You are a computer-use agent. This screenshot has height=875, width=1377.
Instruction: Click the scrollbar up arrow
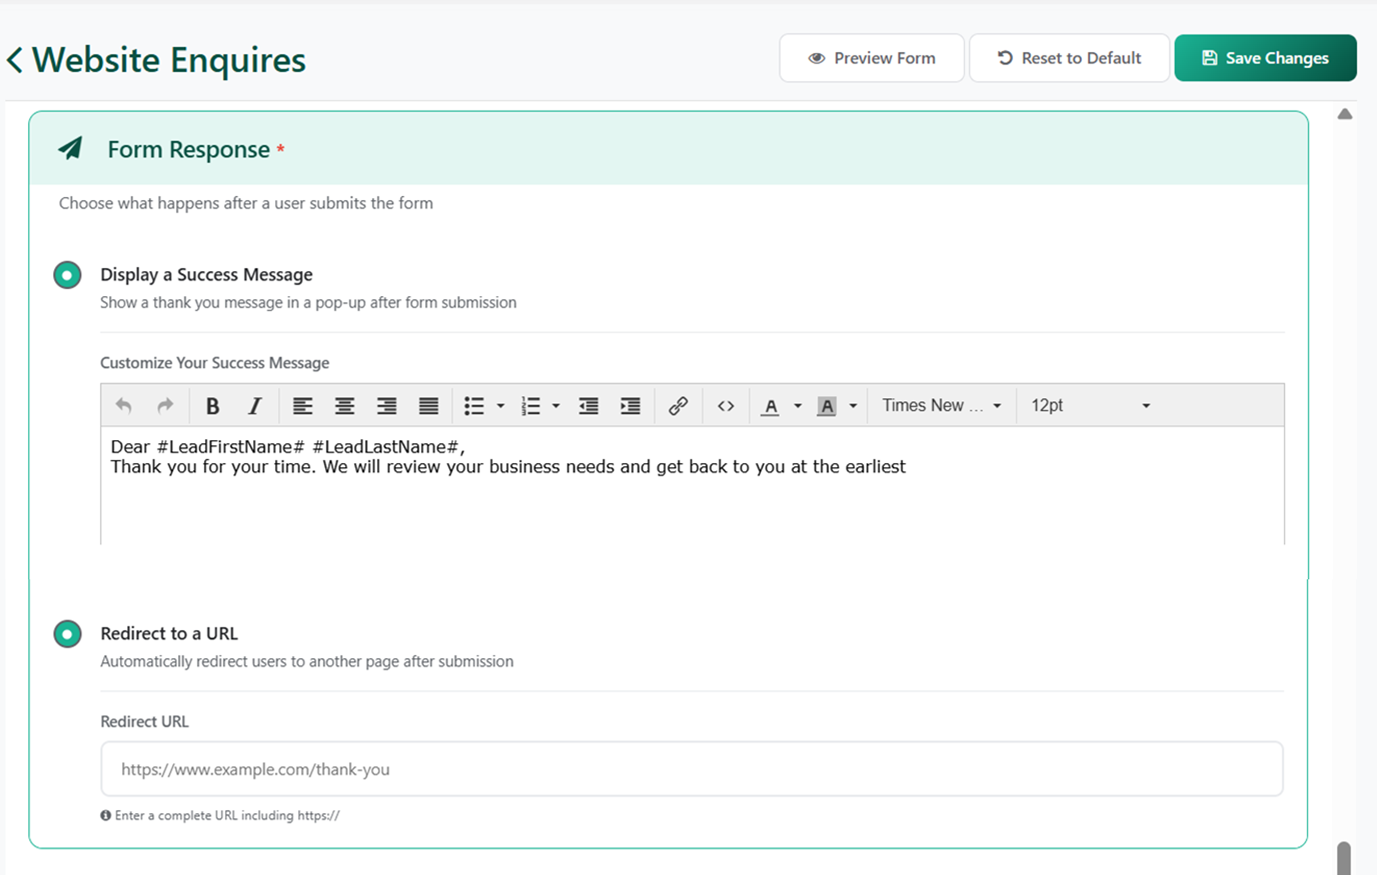click(1345, 114)
